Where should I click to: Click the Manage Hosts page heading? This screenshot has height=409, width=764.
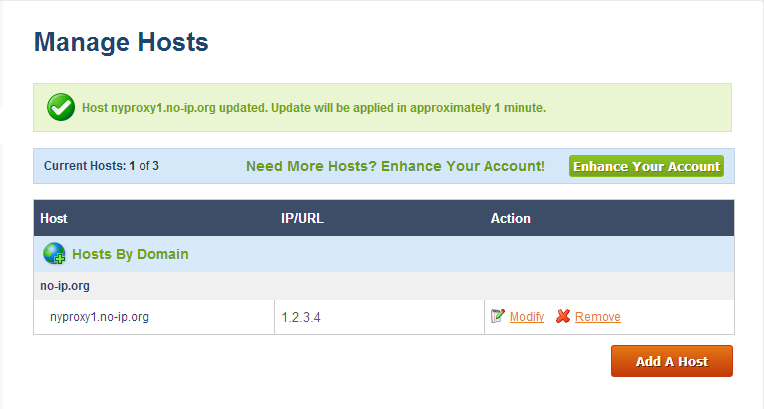[121, 42]
